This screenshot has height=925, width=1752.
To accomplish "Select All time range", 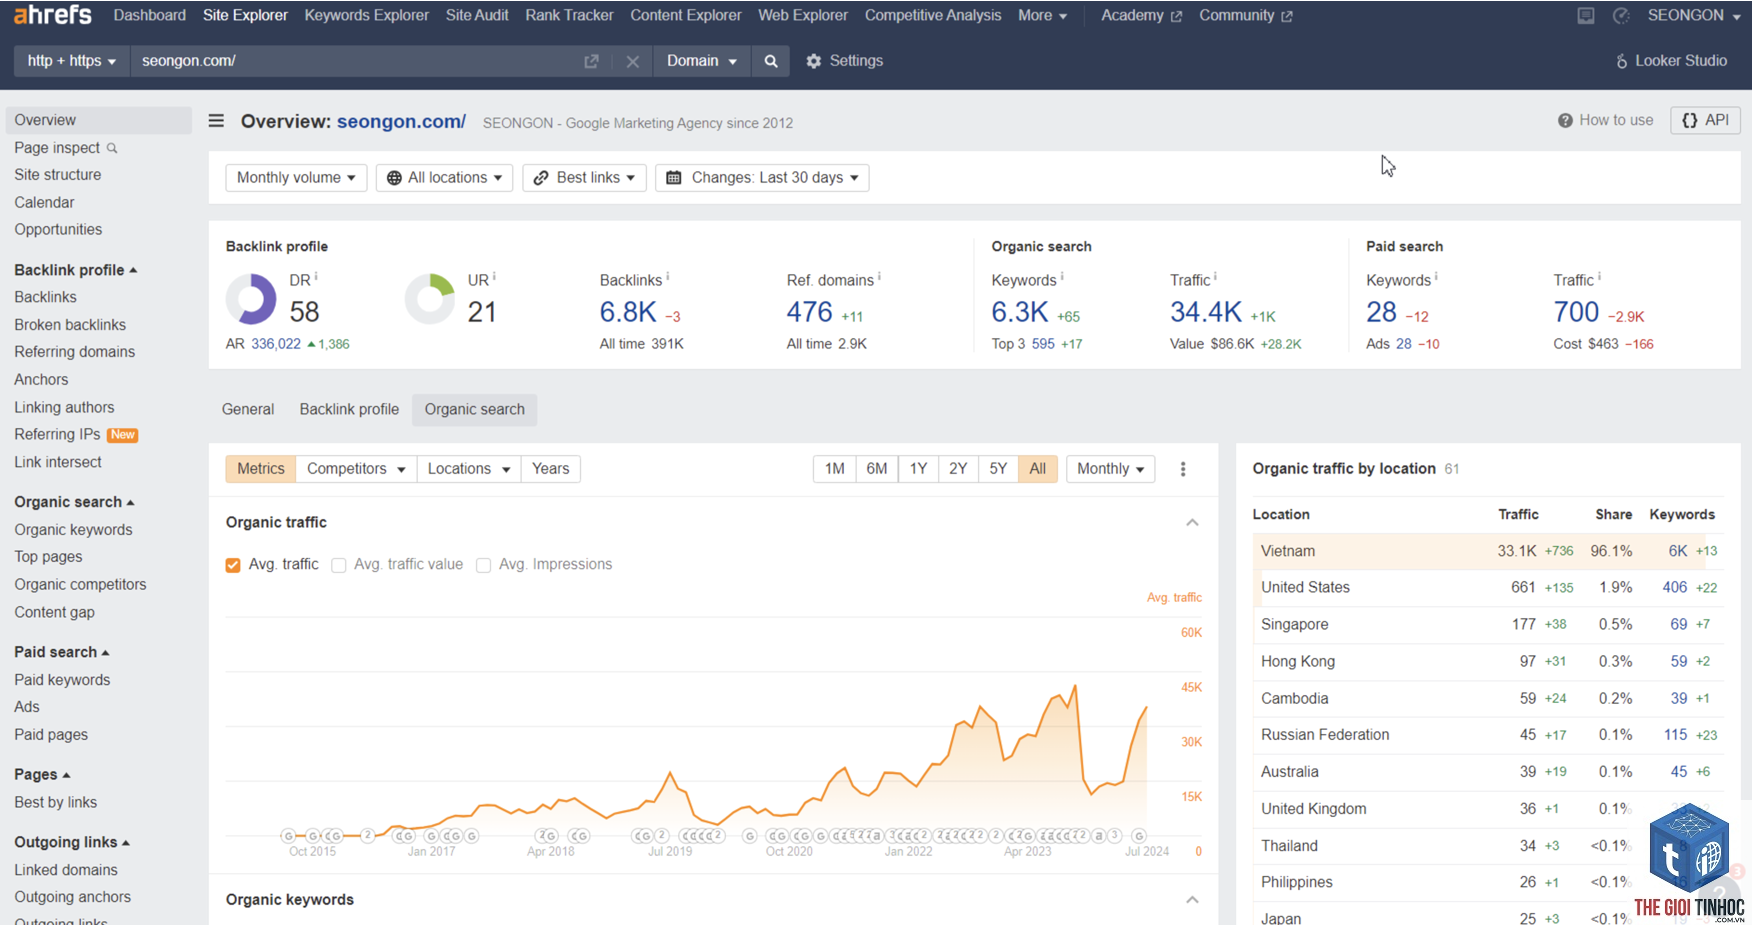I will tap(1038, 469).
